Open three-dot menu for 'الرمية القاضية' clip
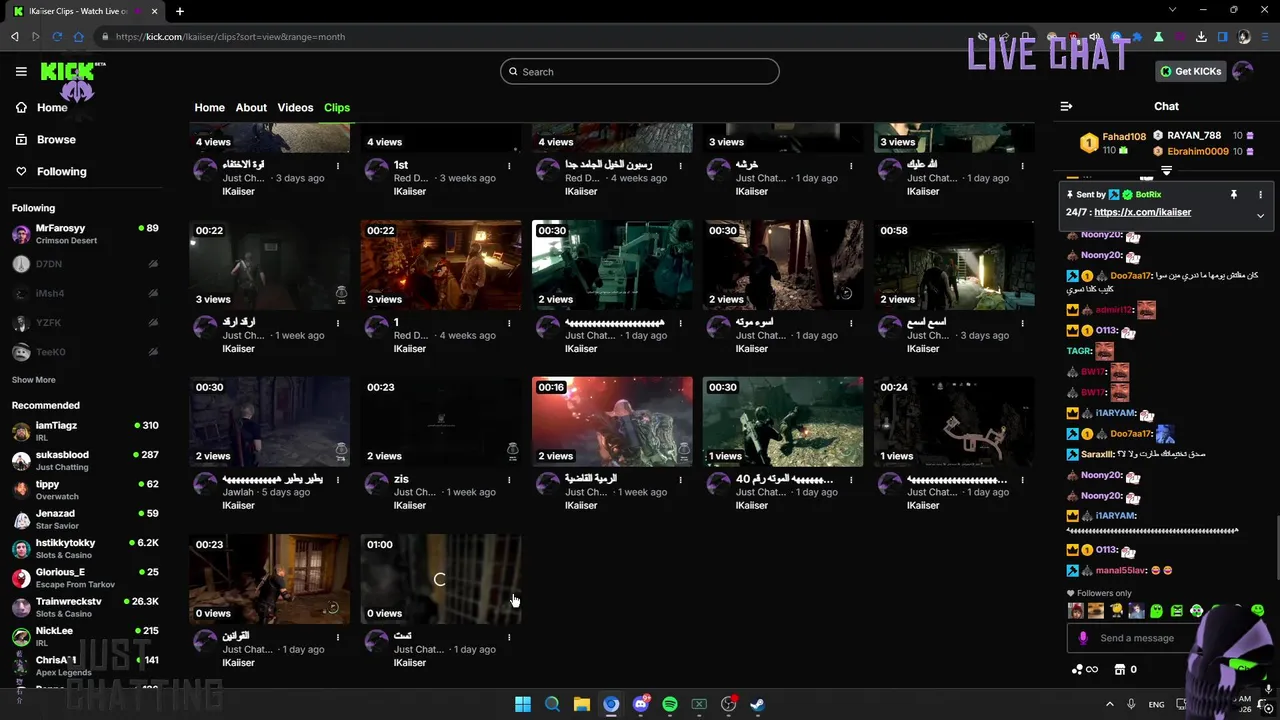Screen dimensions: 1280x720 coord(680,480)
